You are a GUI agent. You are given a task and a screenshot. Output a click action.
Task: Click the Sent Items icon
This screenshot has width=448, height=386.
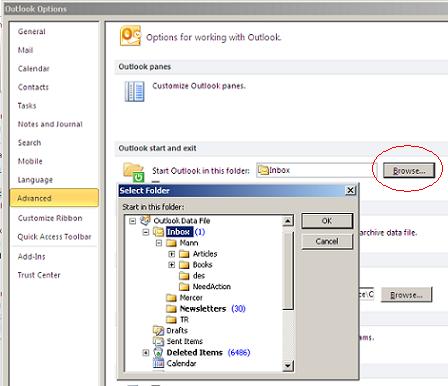click(x=158, y=341)
